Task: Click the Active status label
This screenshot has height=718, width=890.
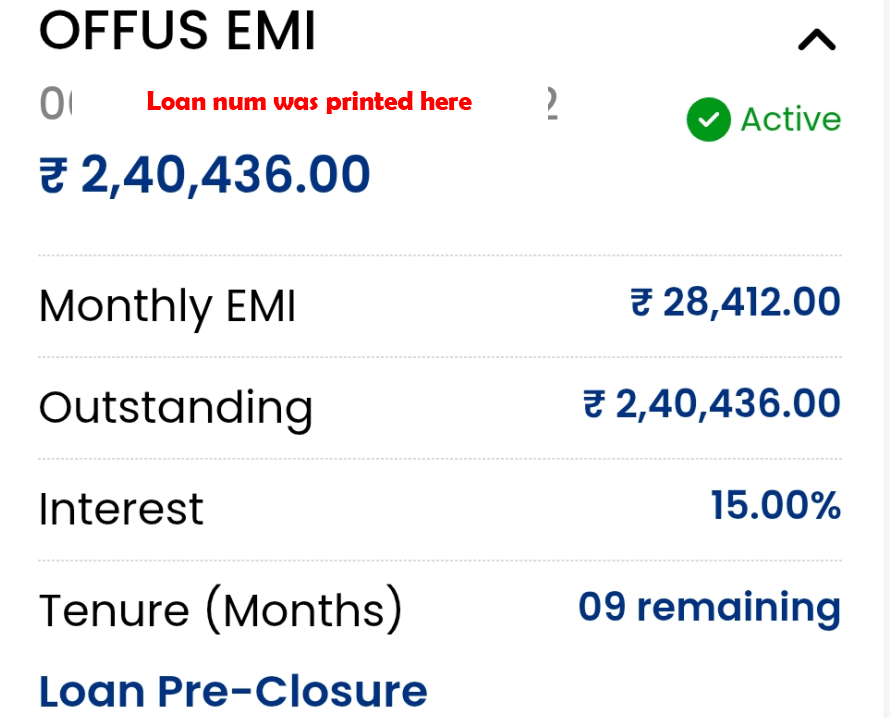Action: tap(791, 119)
